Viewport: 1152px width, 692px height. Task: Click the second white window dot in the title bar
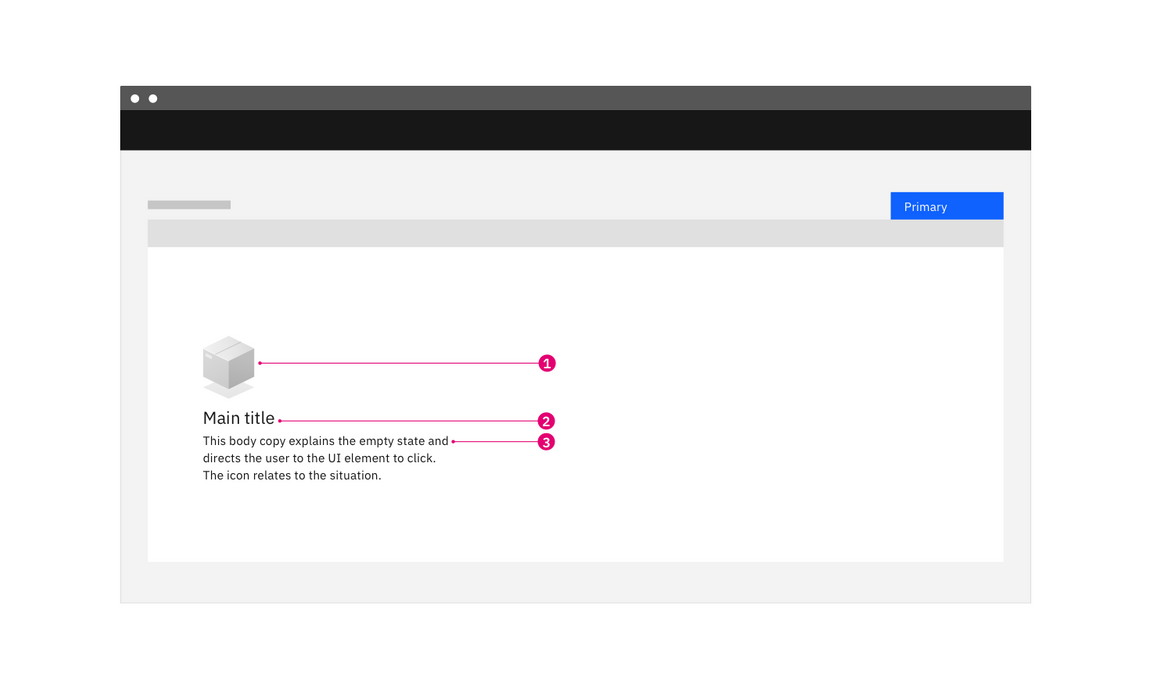[x=153, y=98]
